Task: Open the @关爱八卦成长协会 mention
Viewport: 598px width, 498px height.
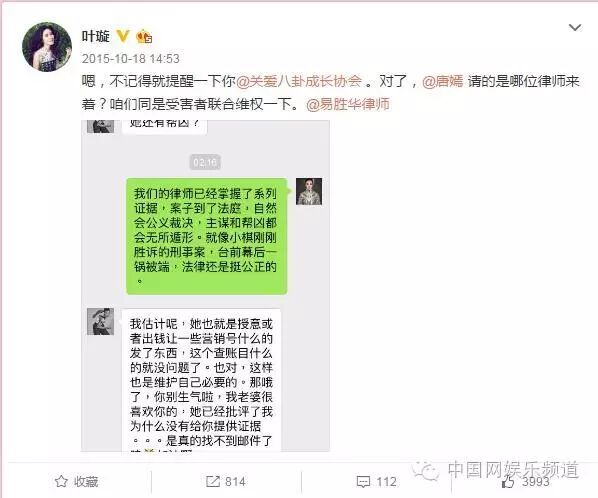Action: coord(299,81)
